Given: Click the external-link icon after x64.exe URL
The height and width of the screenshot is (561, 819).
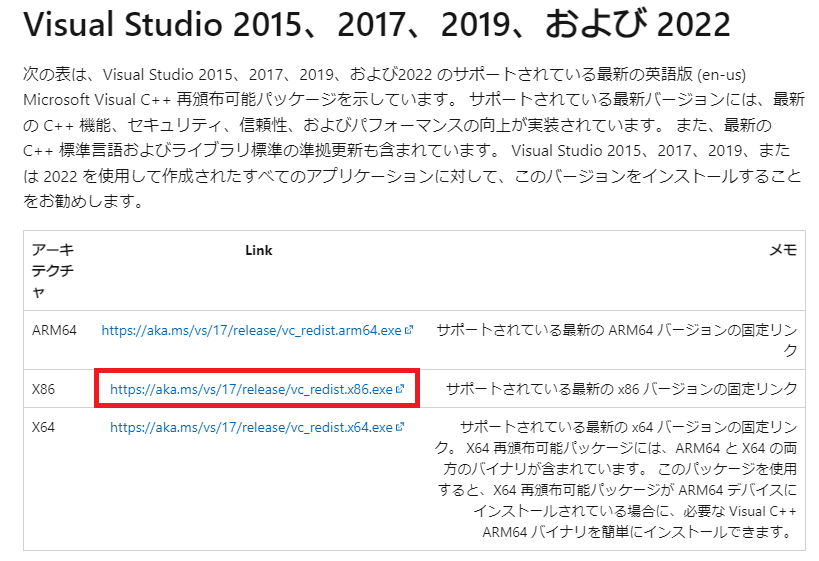Looking at the screenshot, I should (x=400, y=427).
